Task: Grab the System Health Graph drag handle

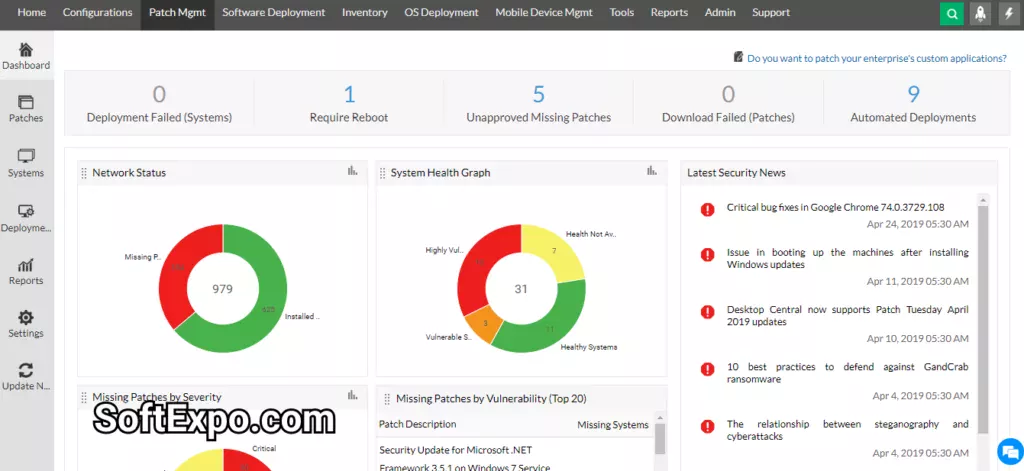Action: point(382,173)
